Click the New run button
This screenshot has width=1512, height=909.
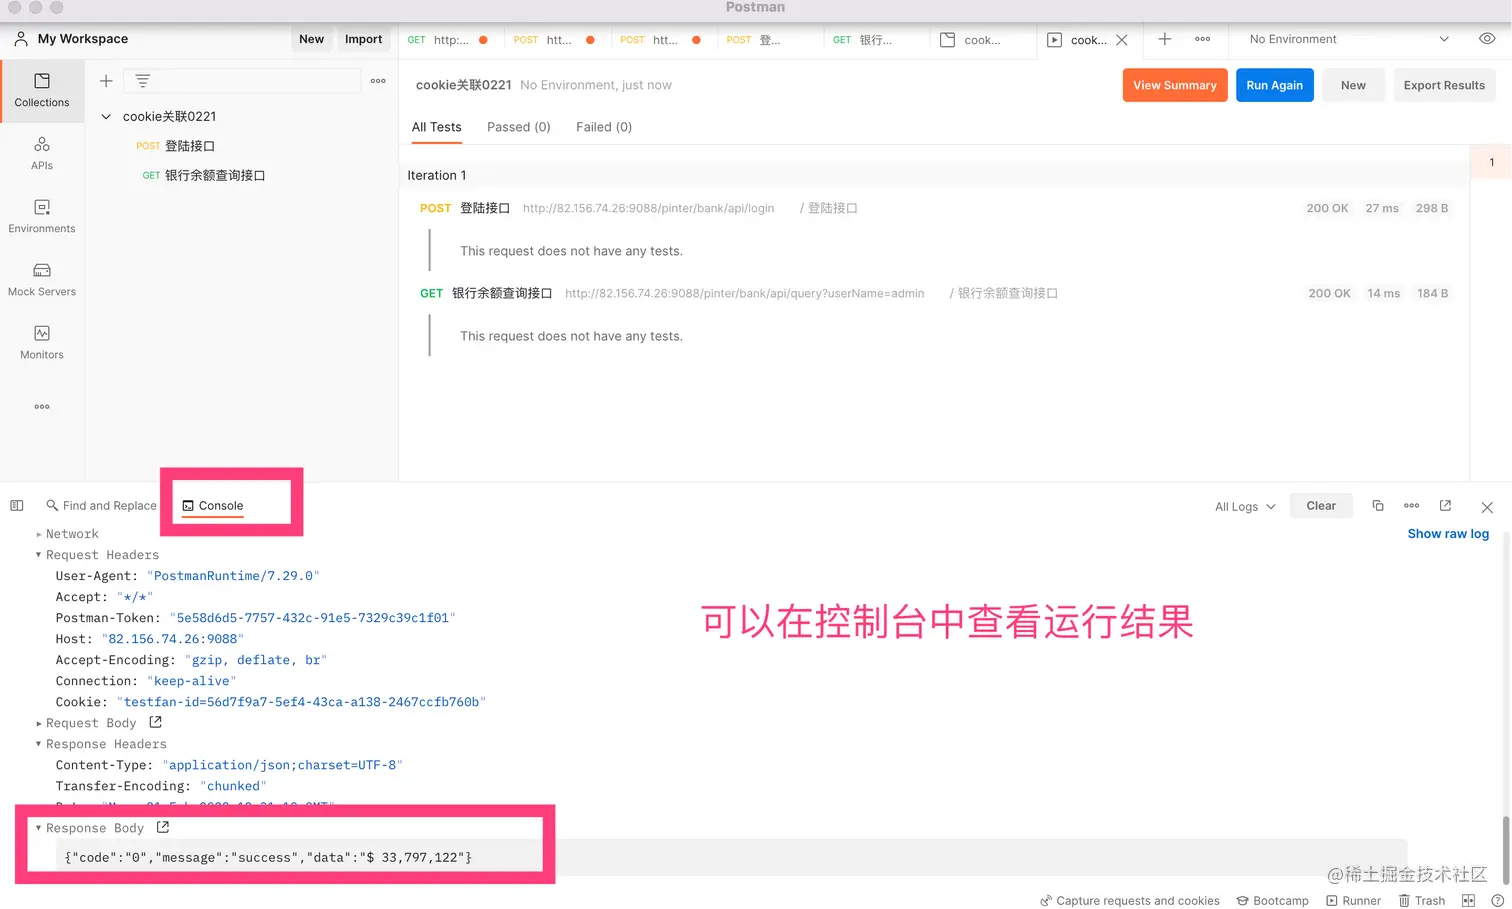tap(1353, 85)
